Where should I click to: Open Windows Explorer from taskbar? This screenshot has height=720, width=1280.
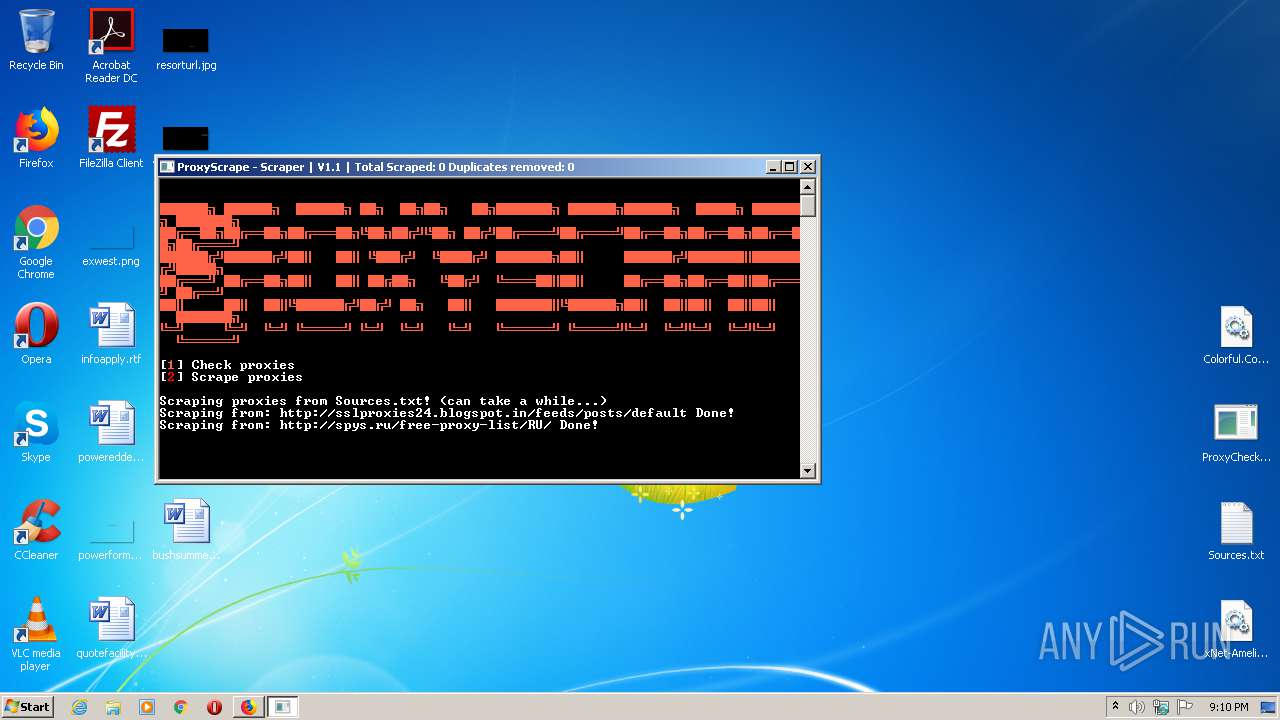113,707
